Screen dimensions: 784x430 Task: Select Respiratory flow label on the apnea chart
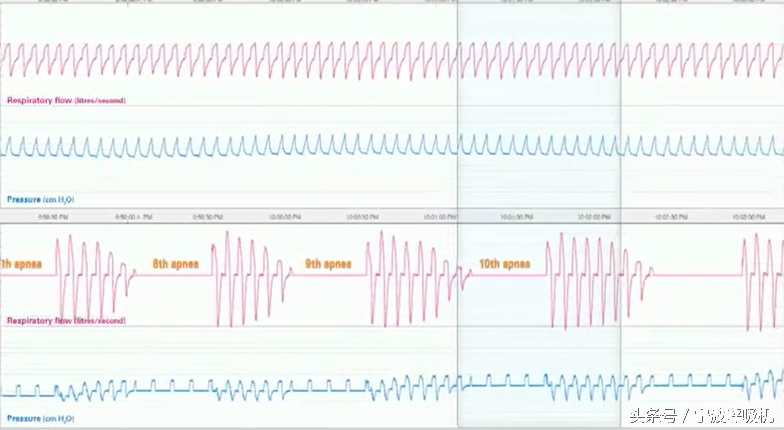click(x=66, y=320)
